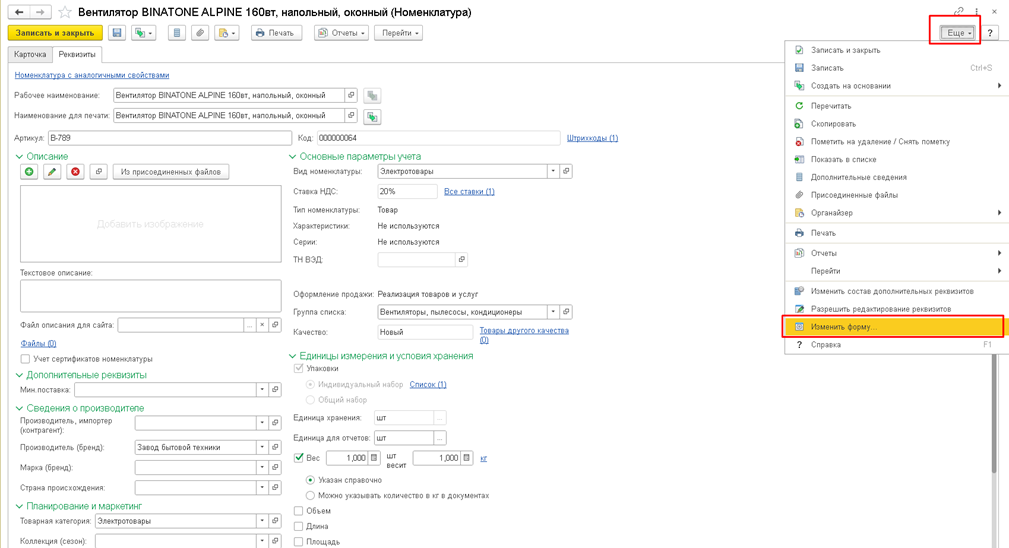The image size is (1009, 548).
Task: Click the red delete image icon
Action: [75, 172]
